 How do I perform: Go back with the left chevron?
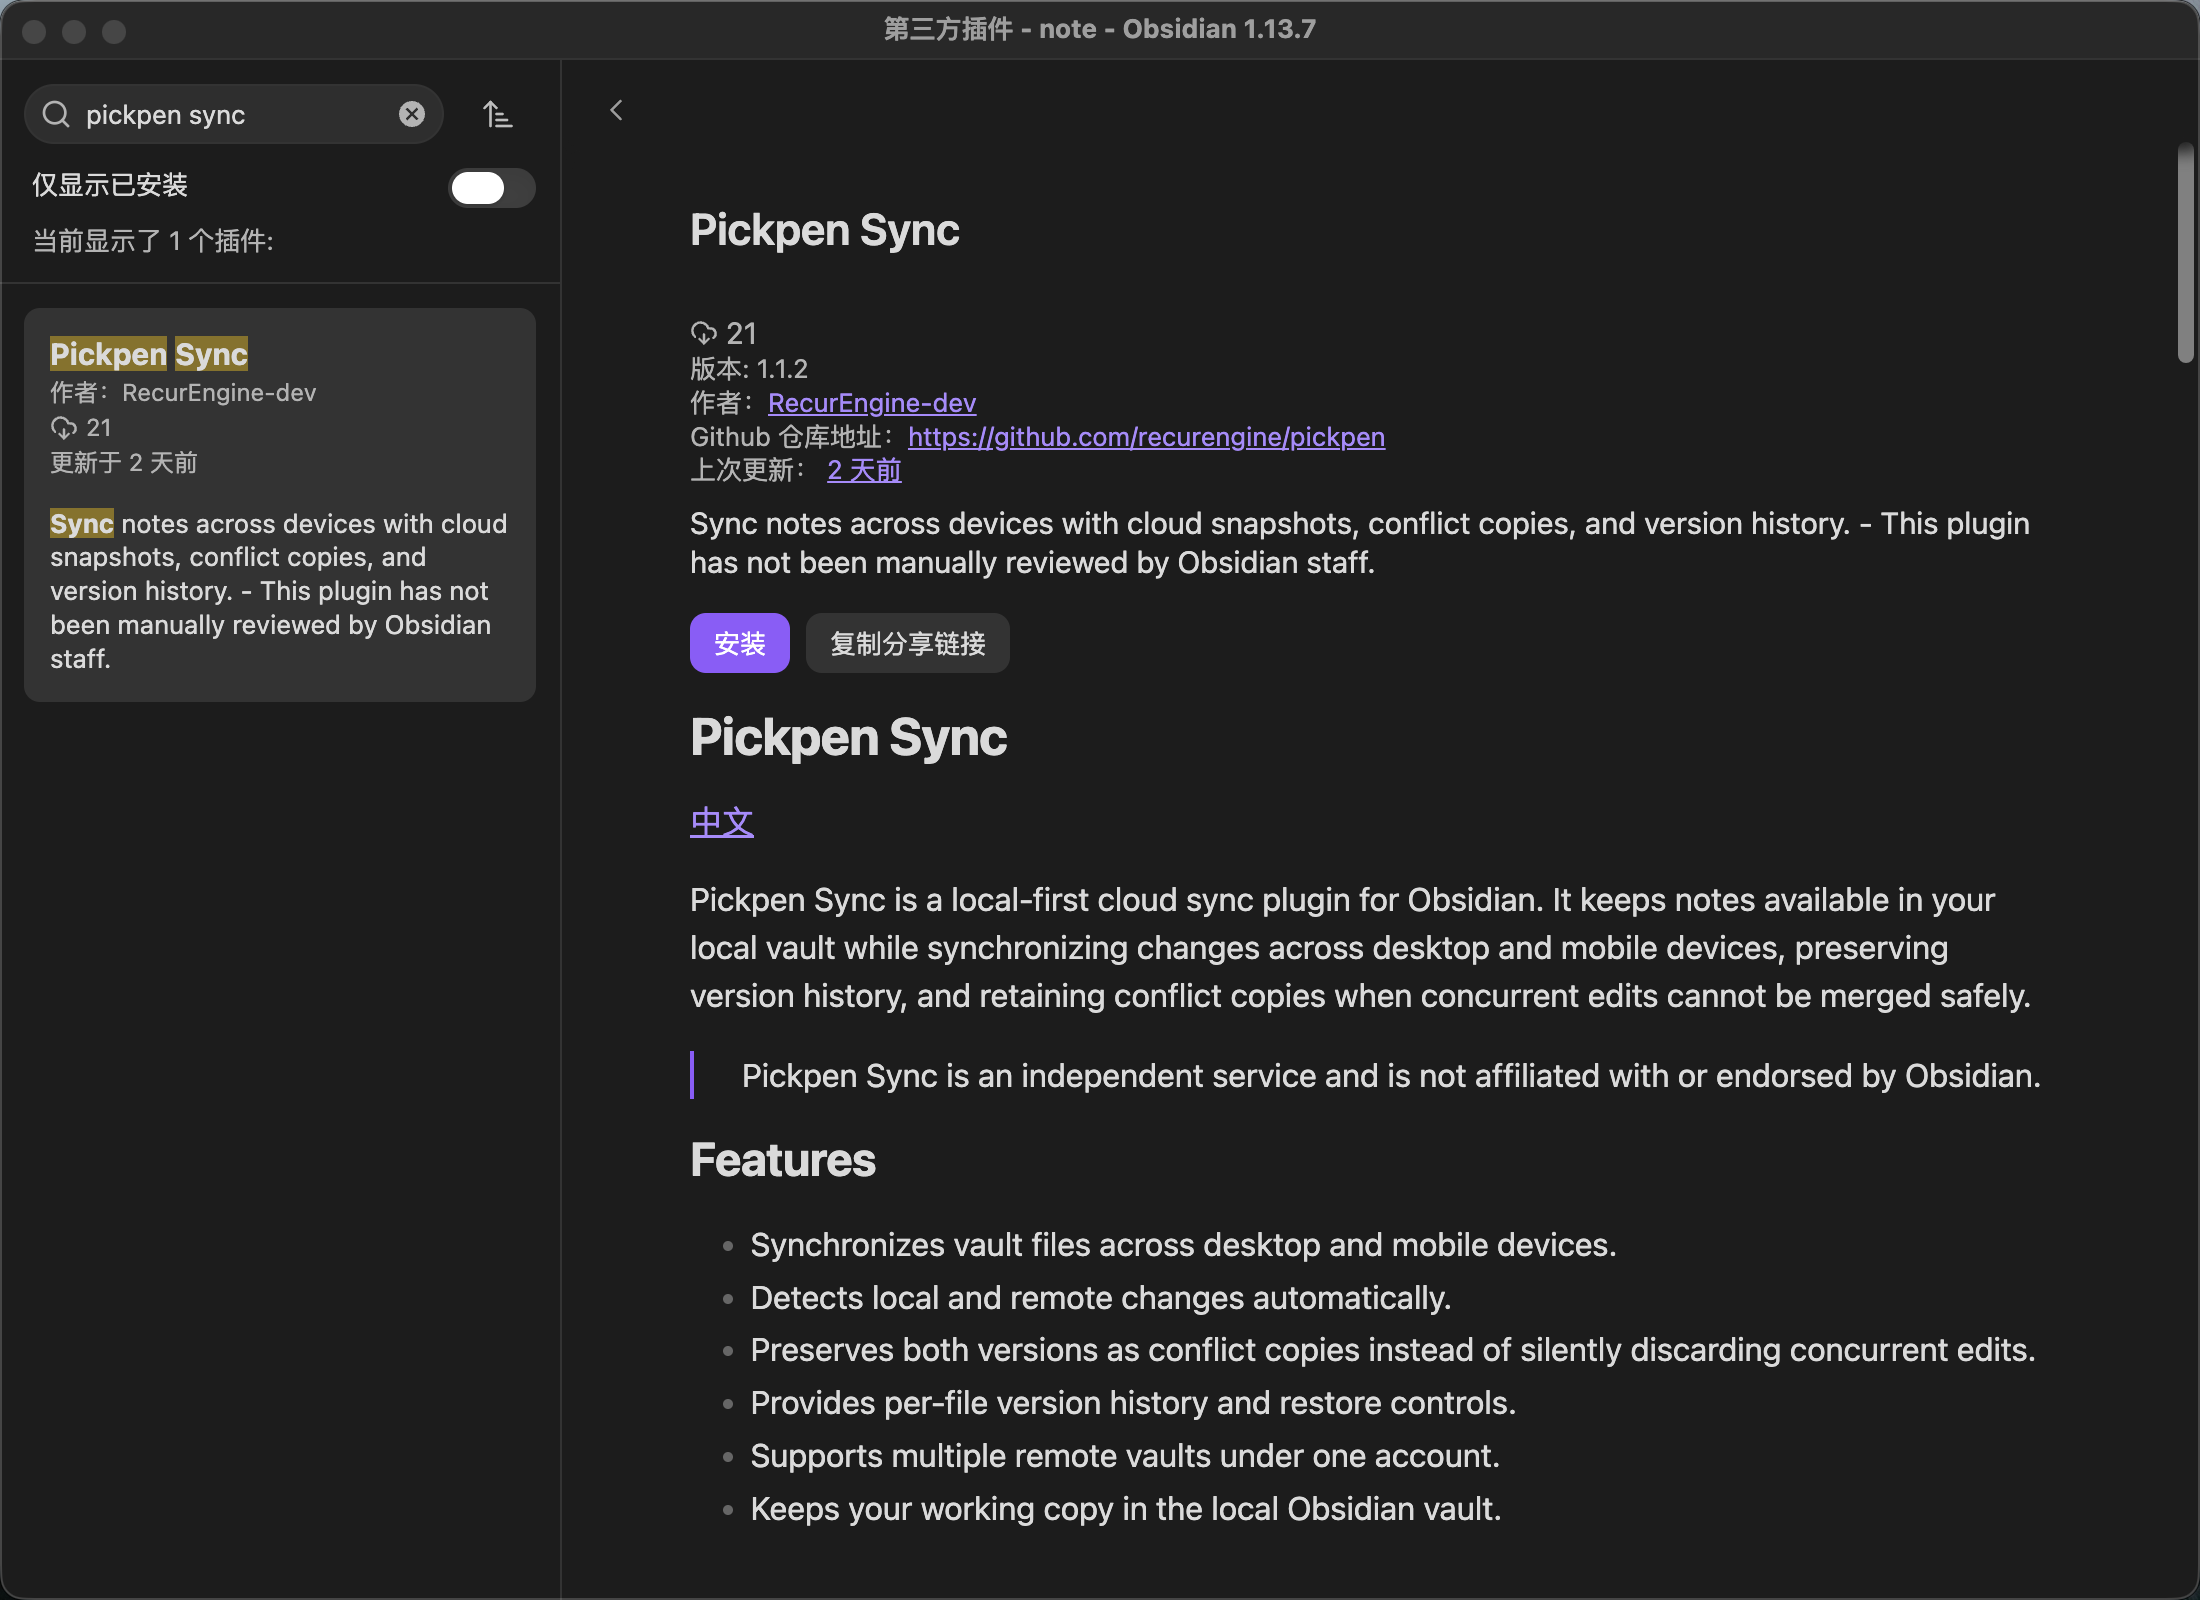(x=617, y=110)
